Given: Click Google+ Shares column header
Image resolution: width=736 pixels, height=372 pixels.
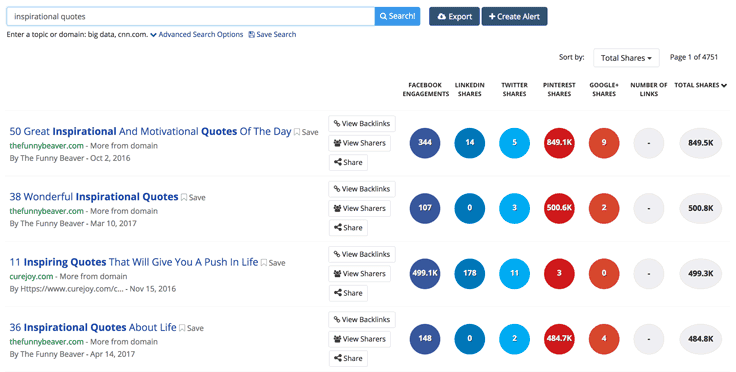Looking at the screenshot, I should point(604,89).
